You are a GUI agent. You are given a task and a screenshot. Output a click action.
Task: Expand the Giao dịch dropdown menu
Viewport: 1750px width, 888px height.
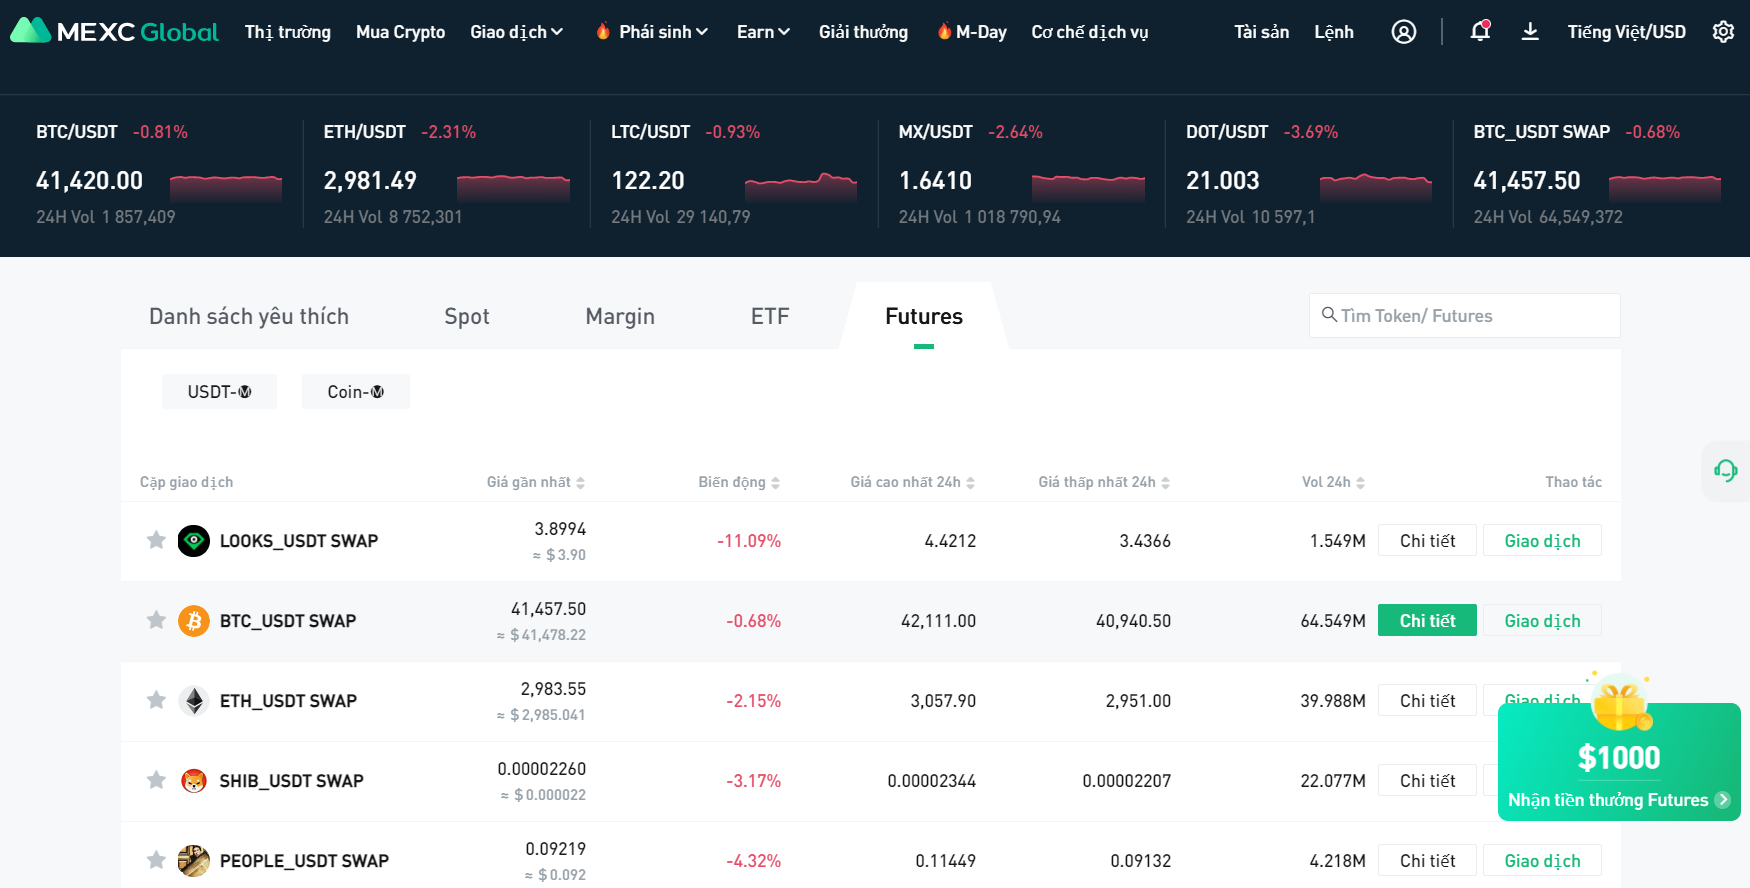click(516, 32)
